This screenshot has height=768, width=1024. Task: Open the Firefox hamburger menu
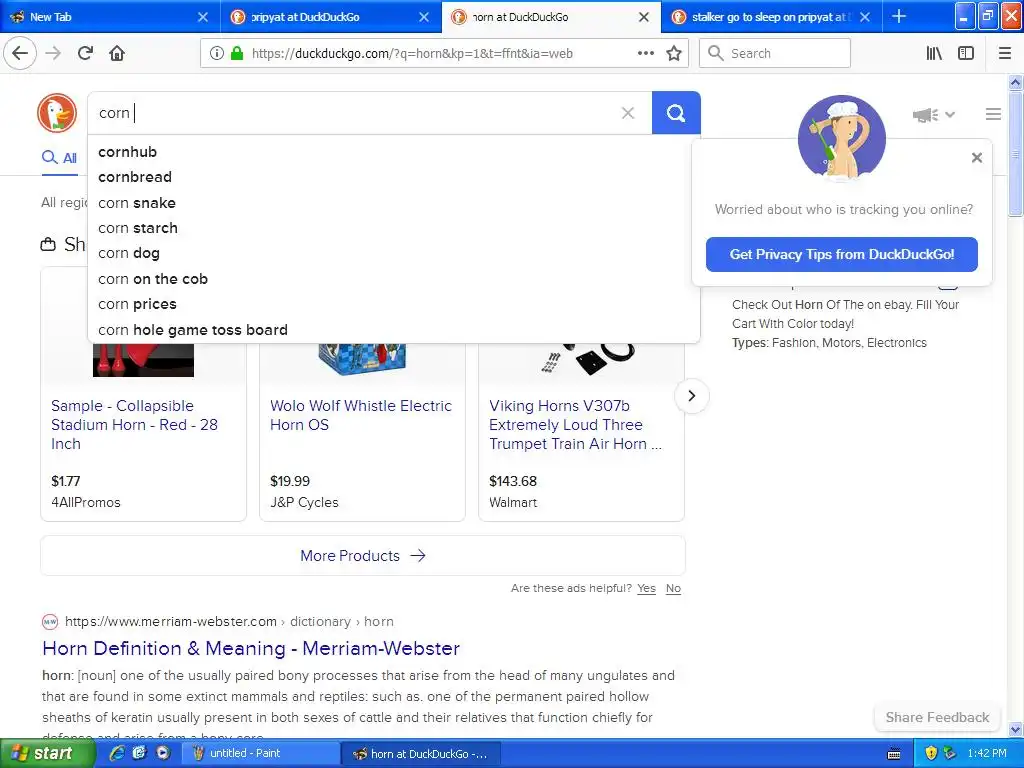(x=1004, y=54)
